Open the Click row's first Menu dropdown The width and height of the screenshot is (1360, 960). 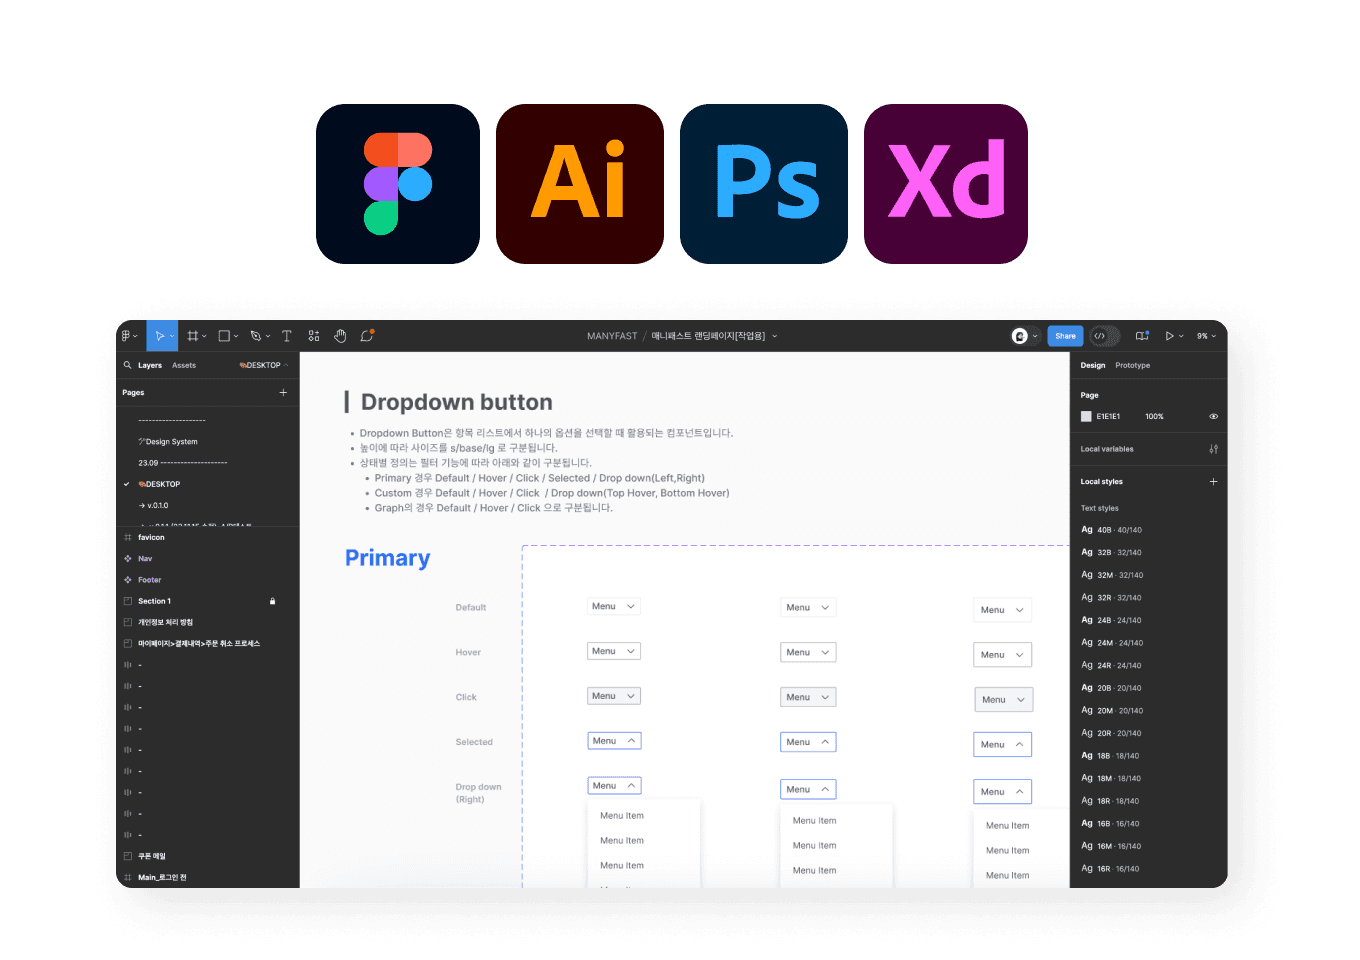(613, 696)
